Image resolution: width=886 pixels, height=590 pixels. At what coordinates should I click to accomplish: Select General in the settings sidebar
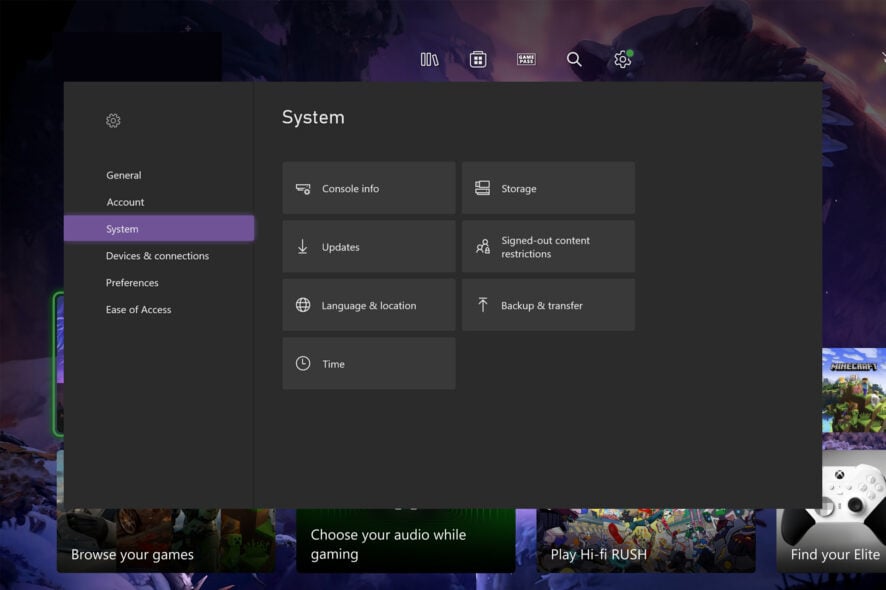tap(124, 175)
